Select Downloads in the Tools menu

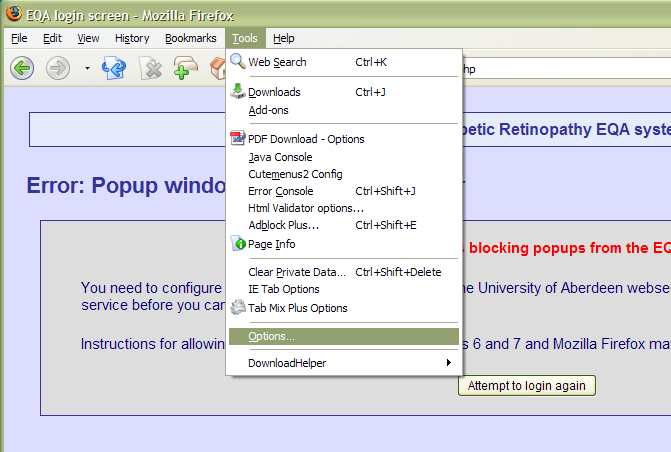[344, 92]
